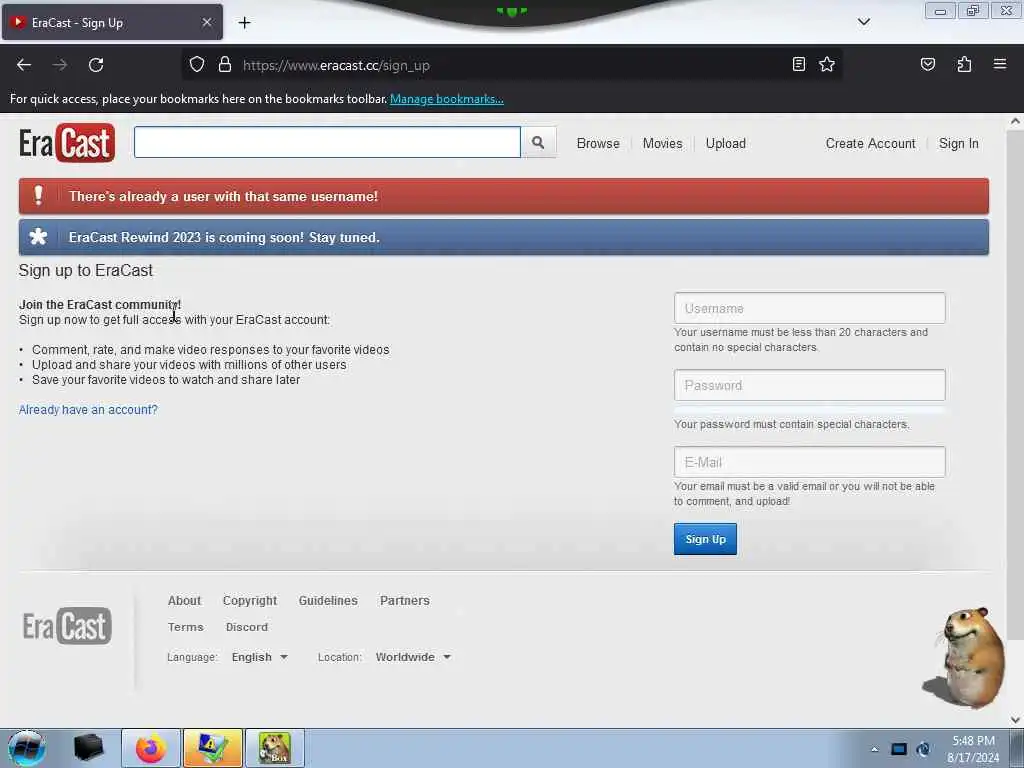The height and width of the screenshot is (768, 1024).
Task: Click Create Account in the header
Action: click(x=871, y=144)
